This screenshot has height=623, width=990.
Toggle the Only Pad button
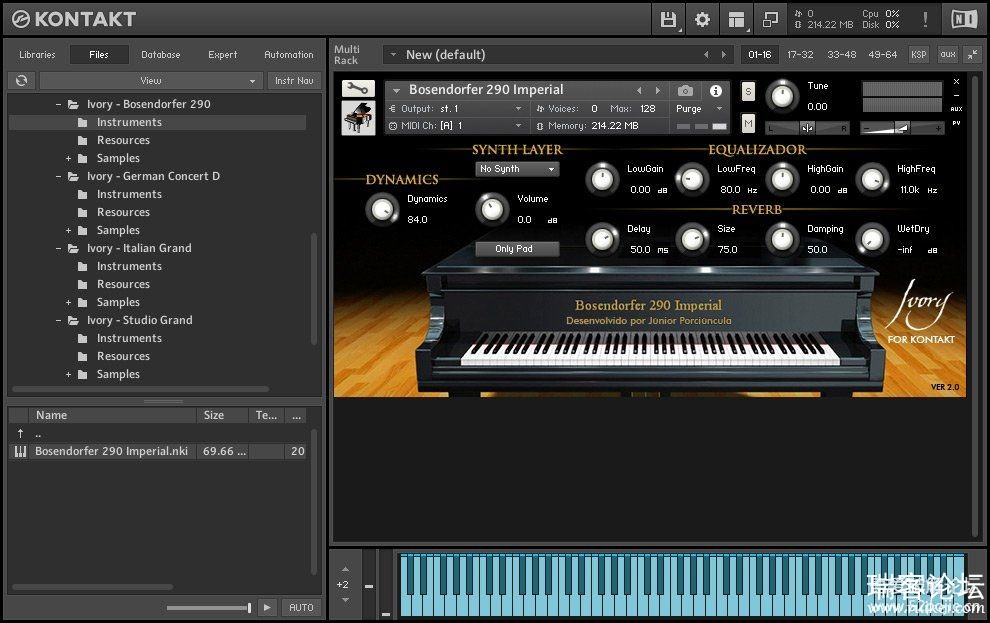pos(514,249)
